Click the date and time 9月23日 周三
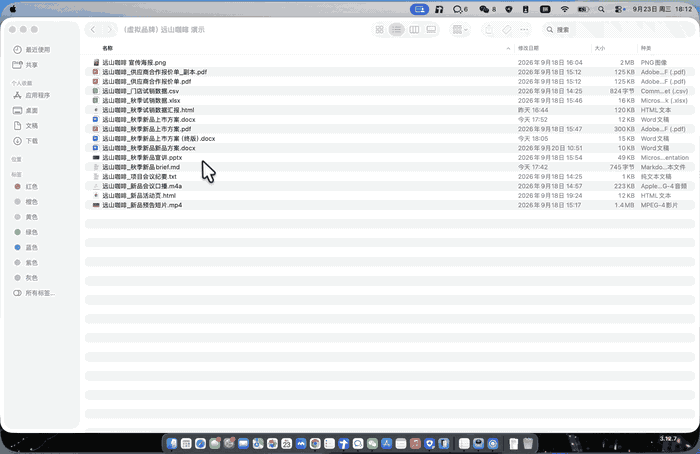Image resolution: width=700 pixels, height=454 pixels. [651, 9]
